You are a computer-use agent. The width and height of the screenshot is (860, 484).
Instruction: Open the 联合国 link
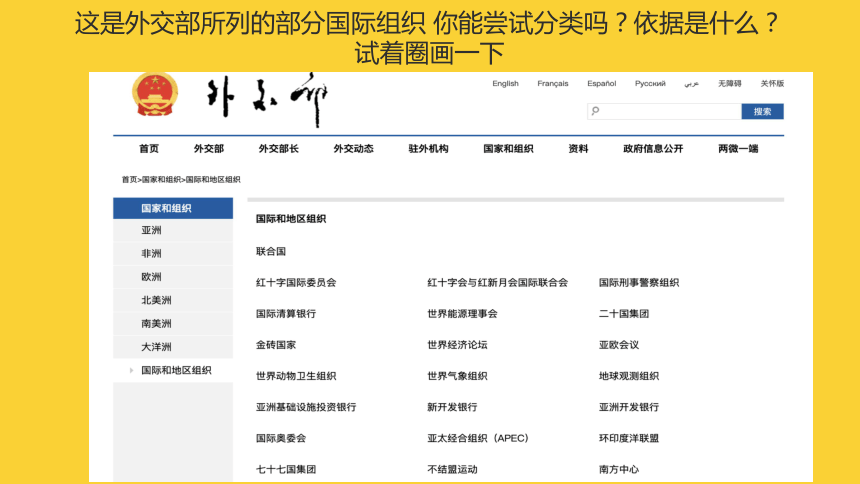point(271,251)
